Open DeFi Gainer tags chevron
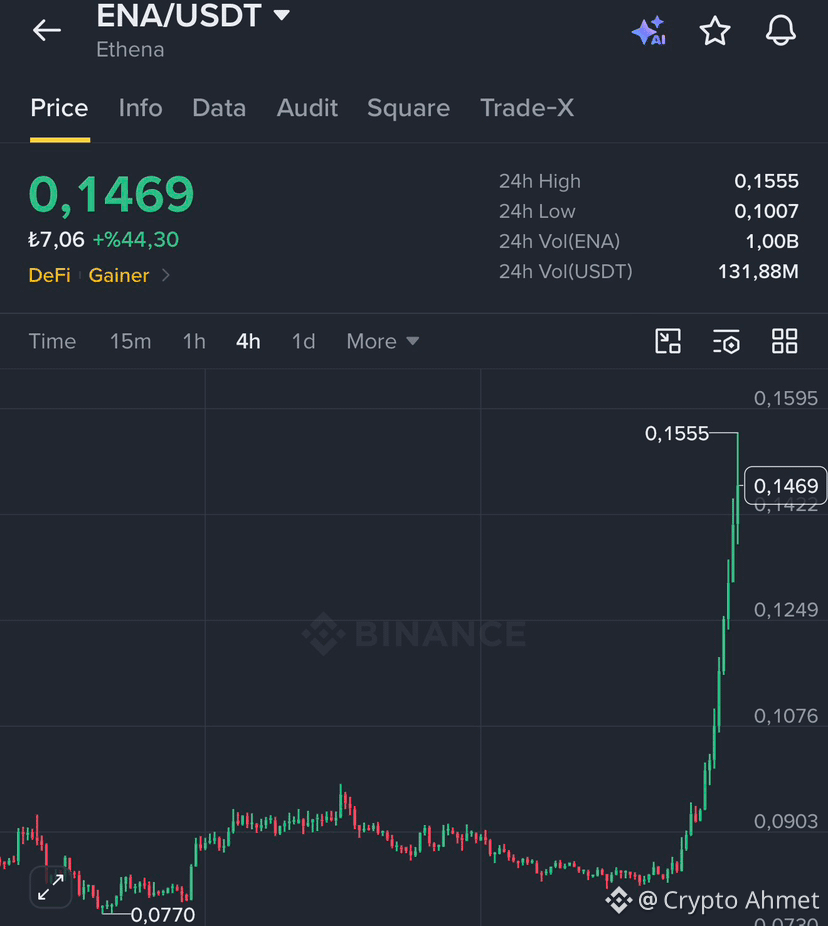 click(166, 275)
